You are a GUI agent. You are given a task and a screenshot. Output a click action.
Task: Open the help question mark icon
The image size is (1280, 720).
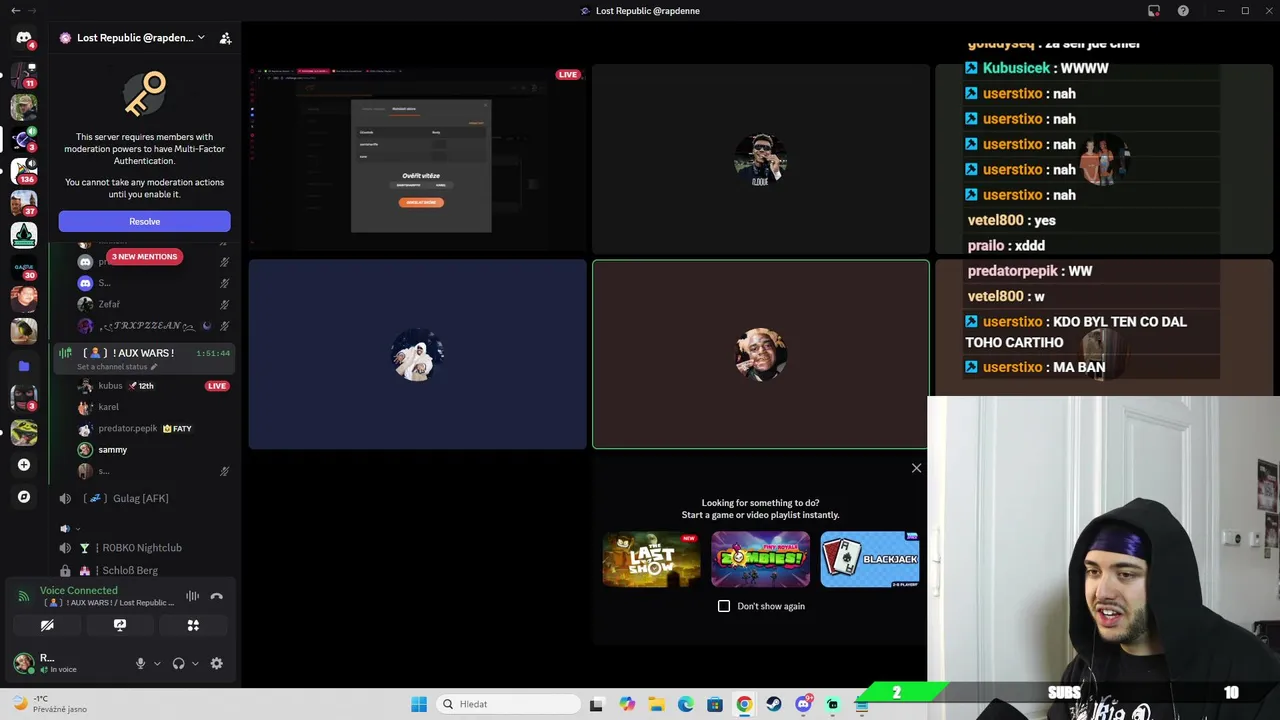click(1184, 11)
